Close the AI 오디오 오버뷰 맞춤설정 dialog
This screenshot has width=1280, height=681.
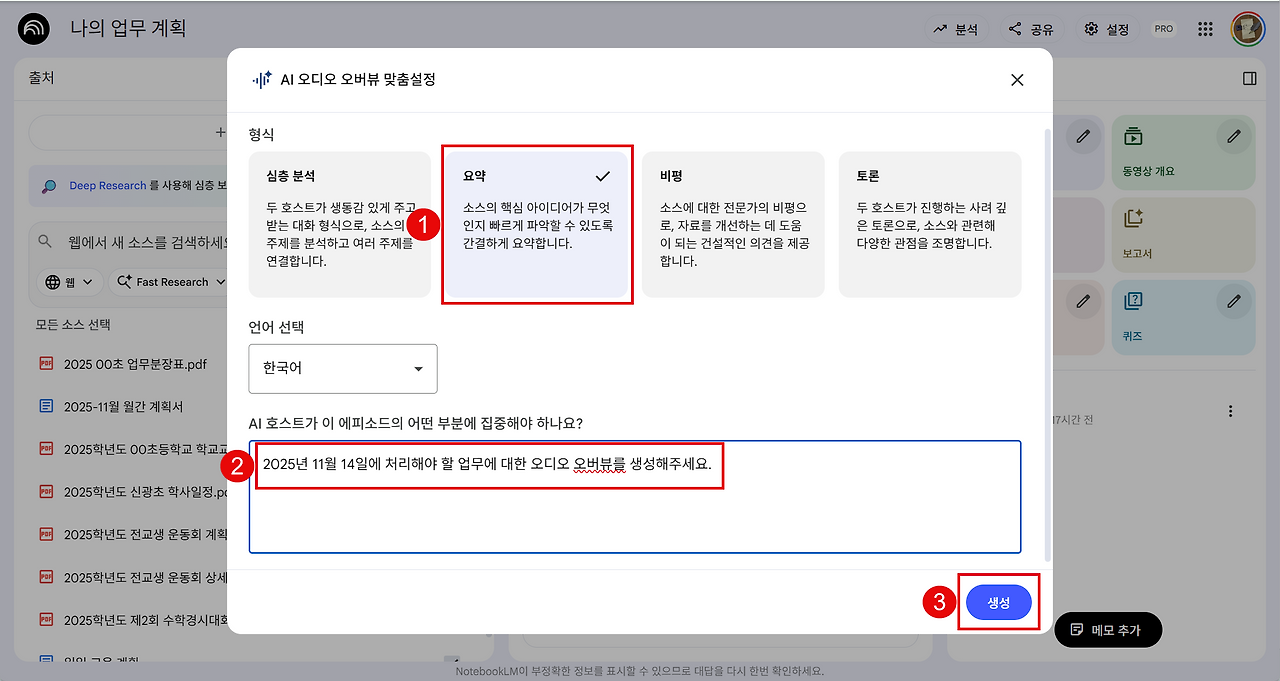pos(1017,80)
